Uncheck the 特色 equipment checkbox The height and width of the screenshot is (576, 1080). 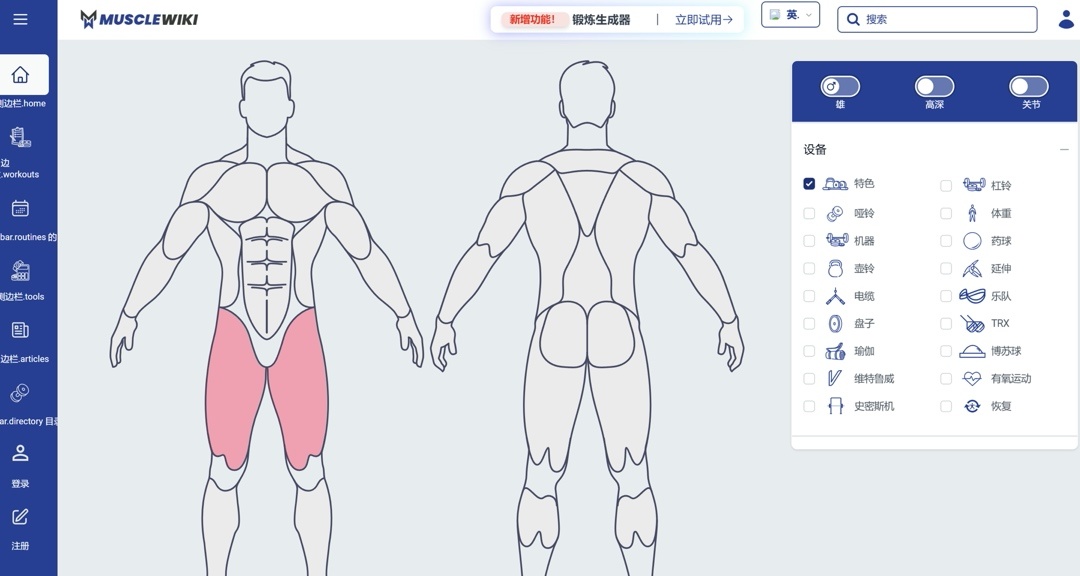(809, 184)
